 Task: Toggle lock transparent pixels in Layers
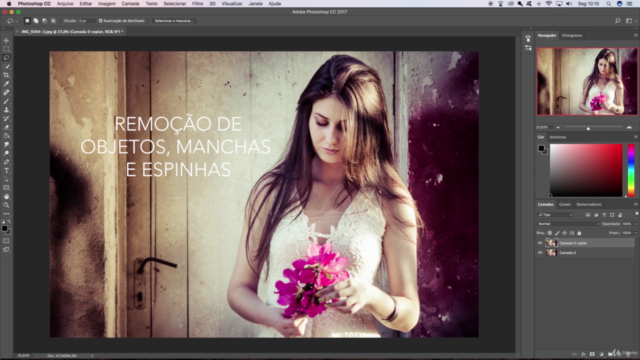(550, 233)
